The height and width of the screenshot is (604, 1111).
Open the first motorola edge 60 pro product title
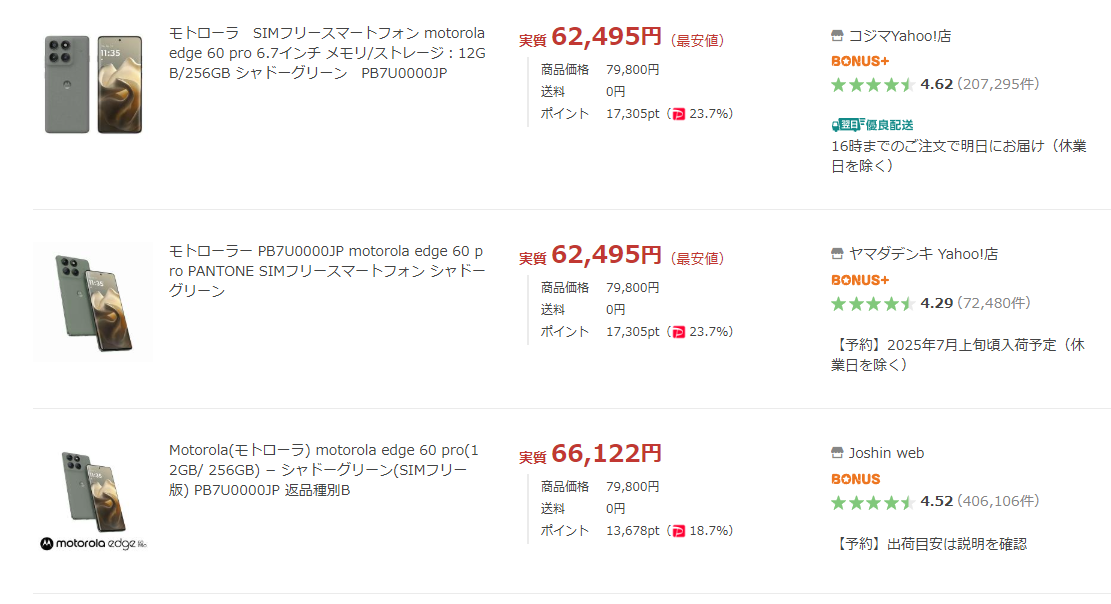[327, 53]
